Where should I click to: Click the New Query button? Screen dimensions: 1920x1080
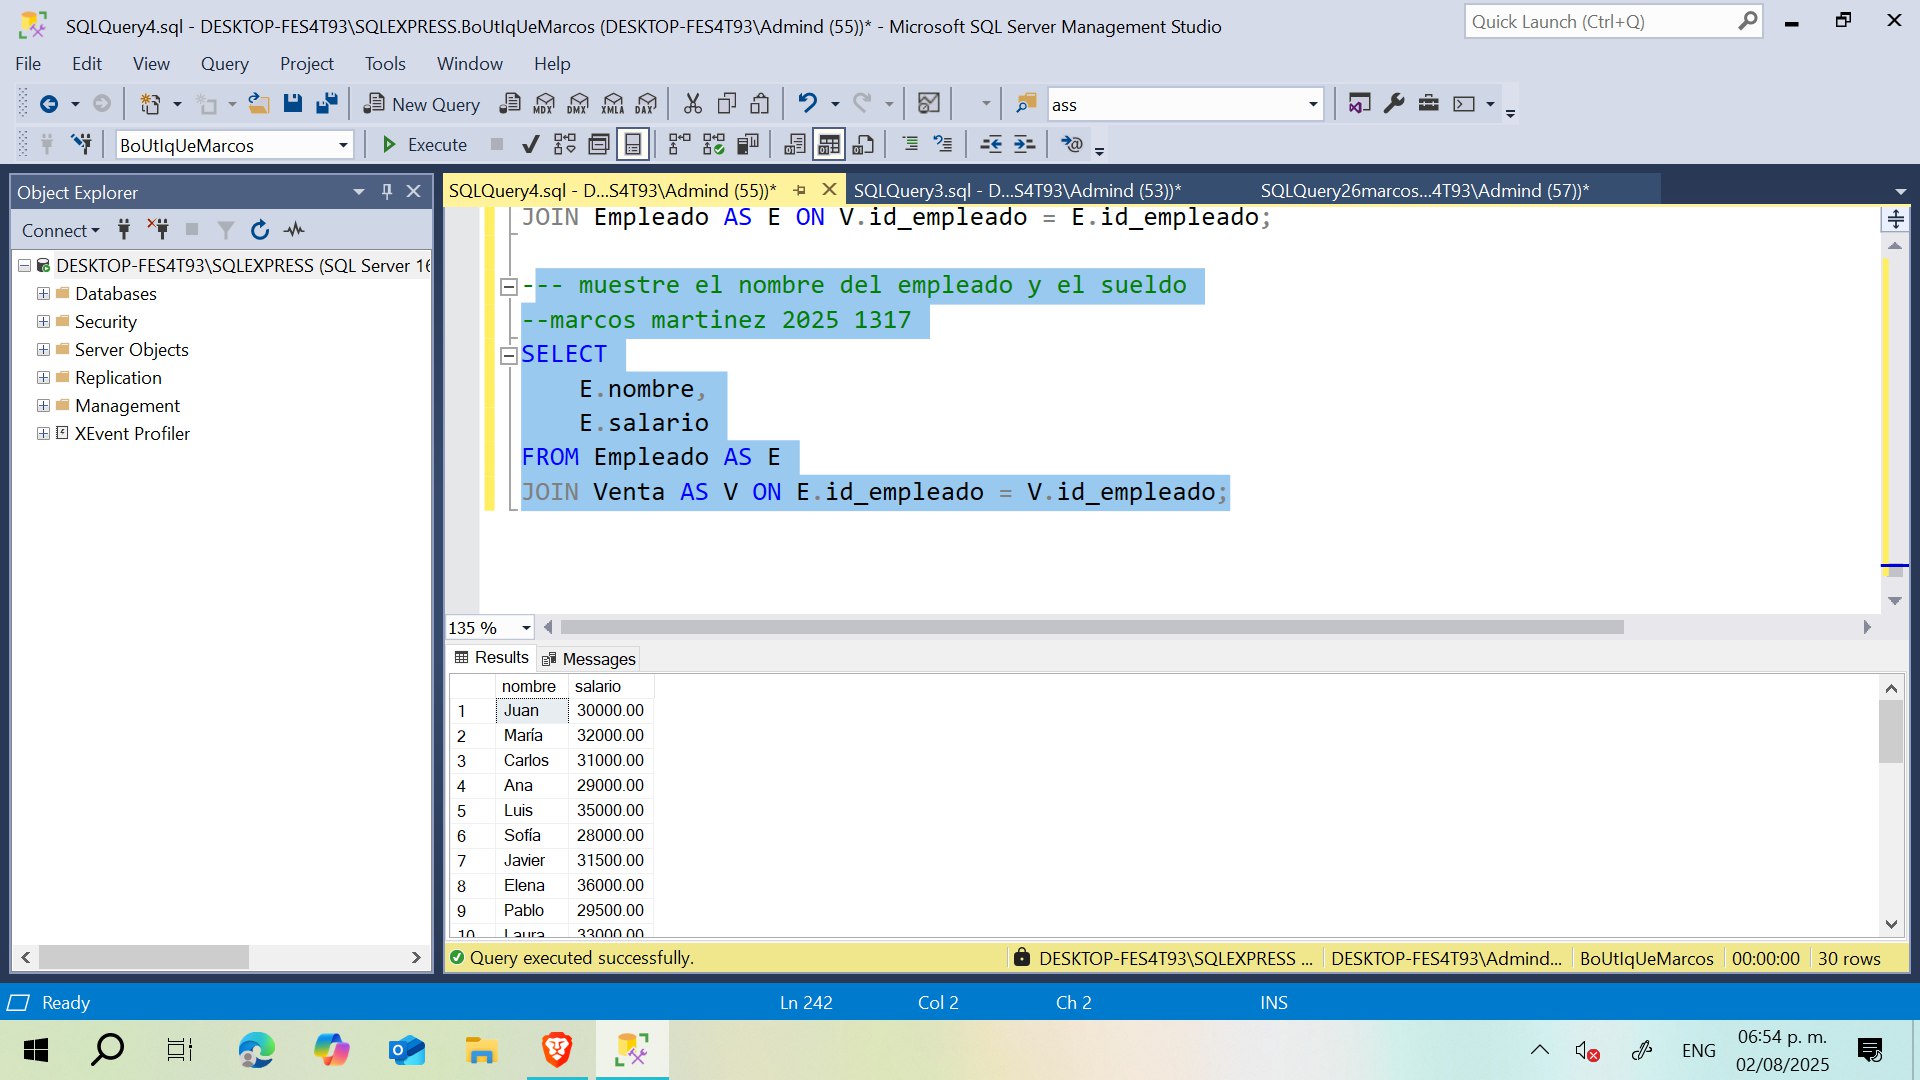tap(422, 104)
